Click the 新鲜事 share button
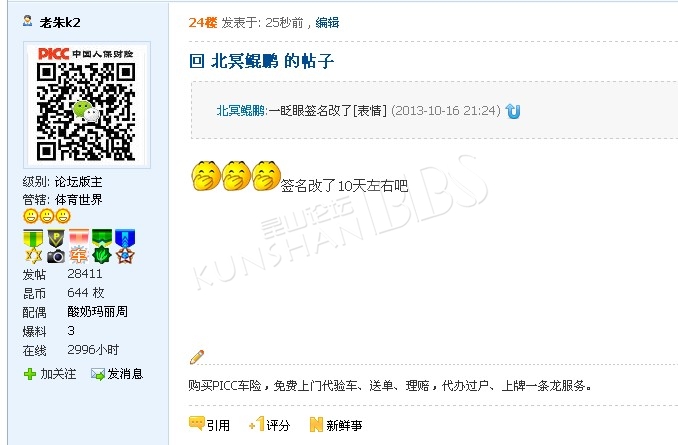 pyautogui.click(x=336, y=425)
